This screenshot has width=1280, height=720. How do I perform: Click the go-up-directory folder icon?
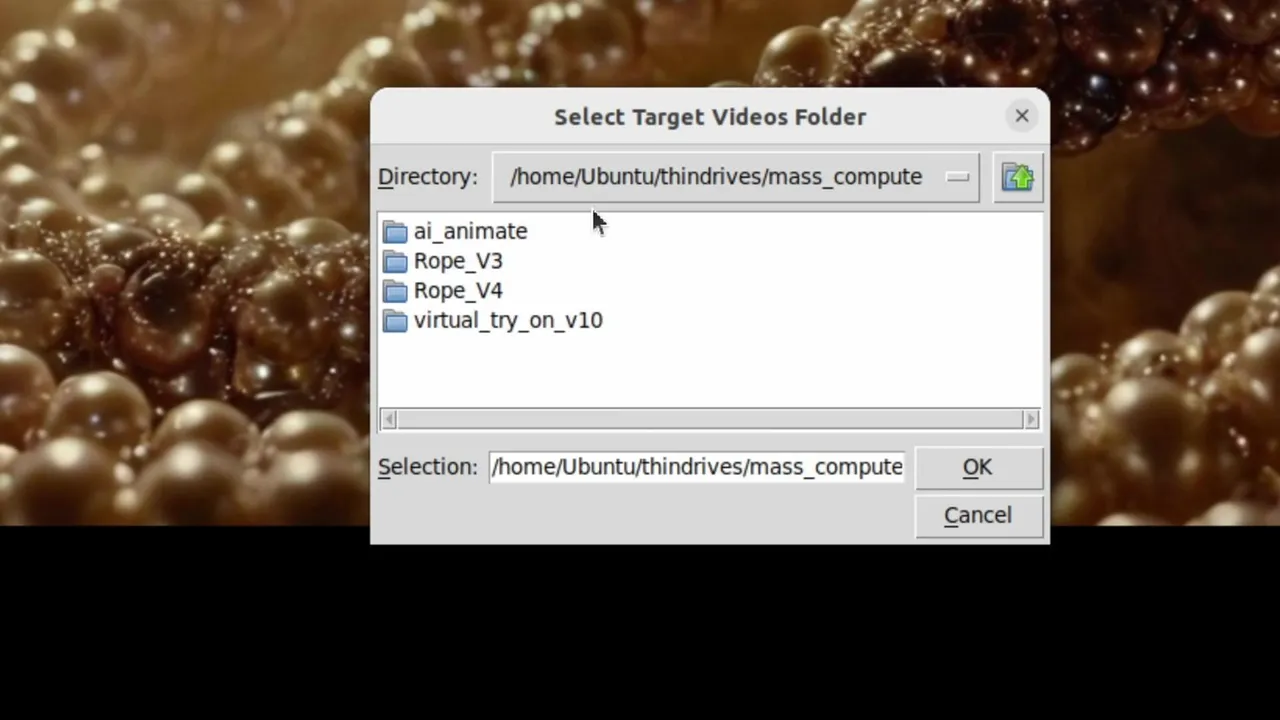coord(1018,177)
